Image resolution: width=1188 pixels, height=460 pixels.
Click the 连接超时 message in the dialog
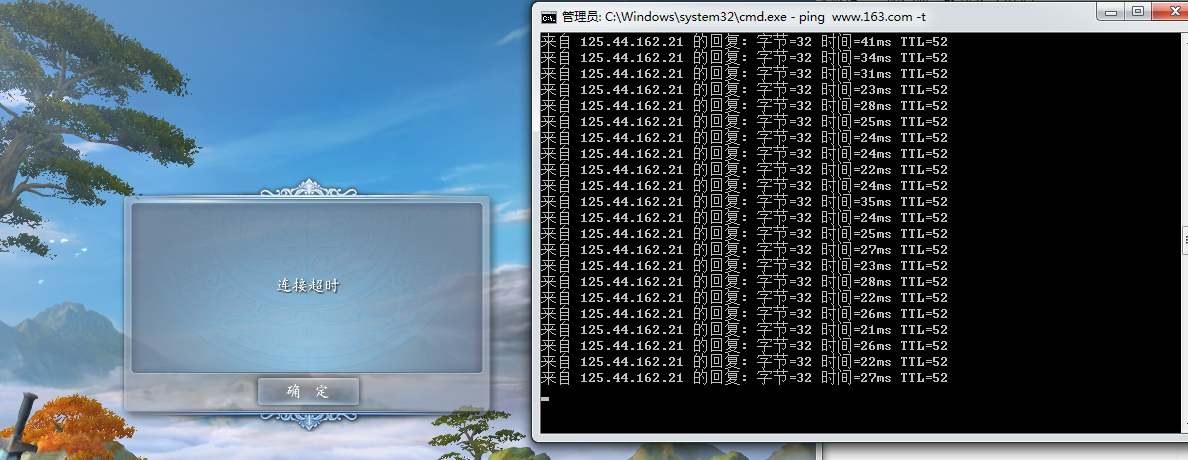pos(308,286)
